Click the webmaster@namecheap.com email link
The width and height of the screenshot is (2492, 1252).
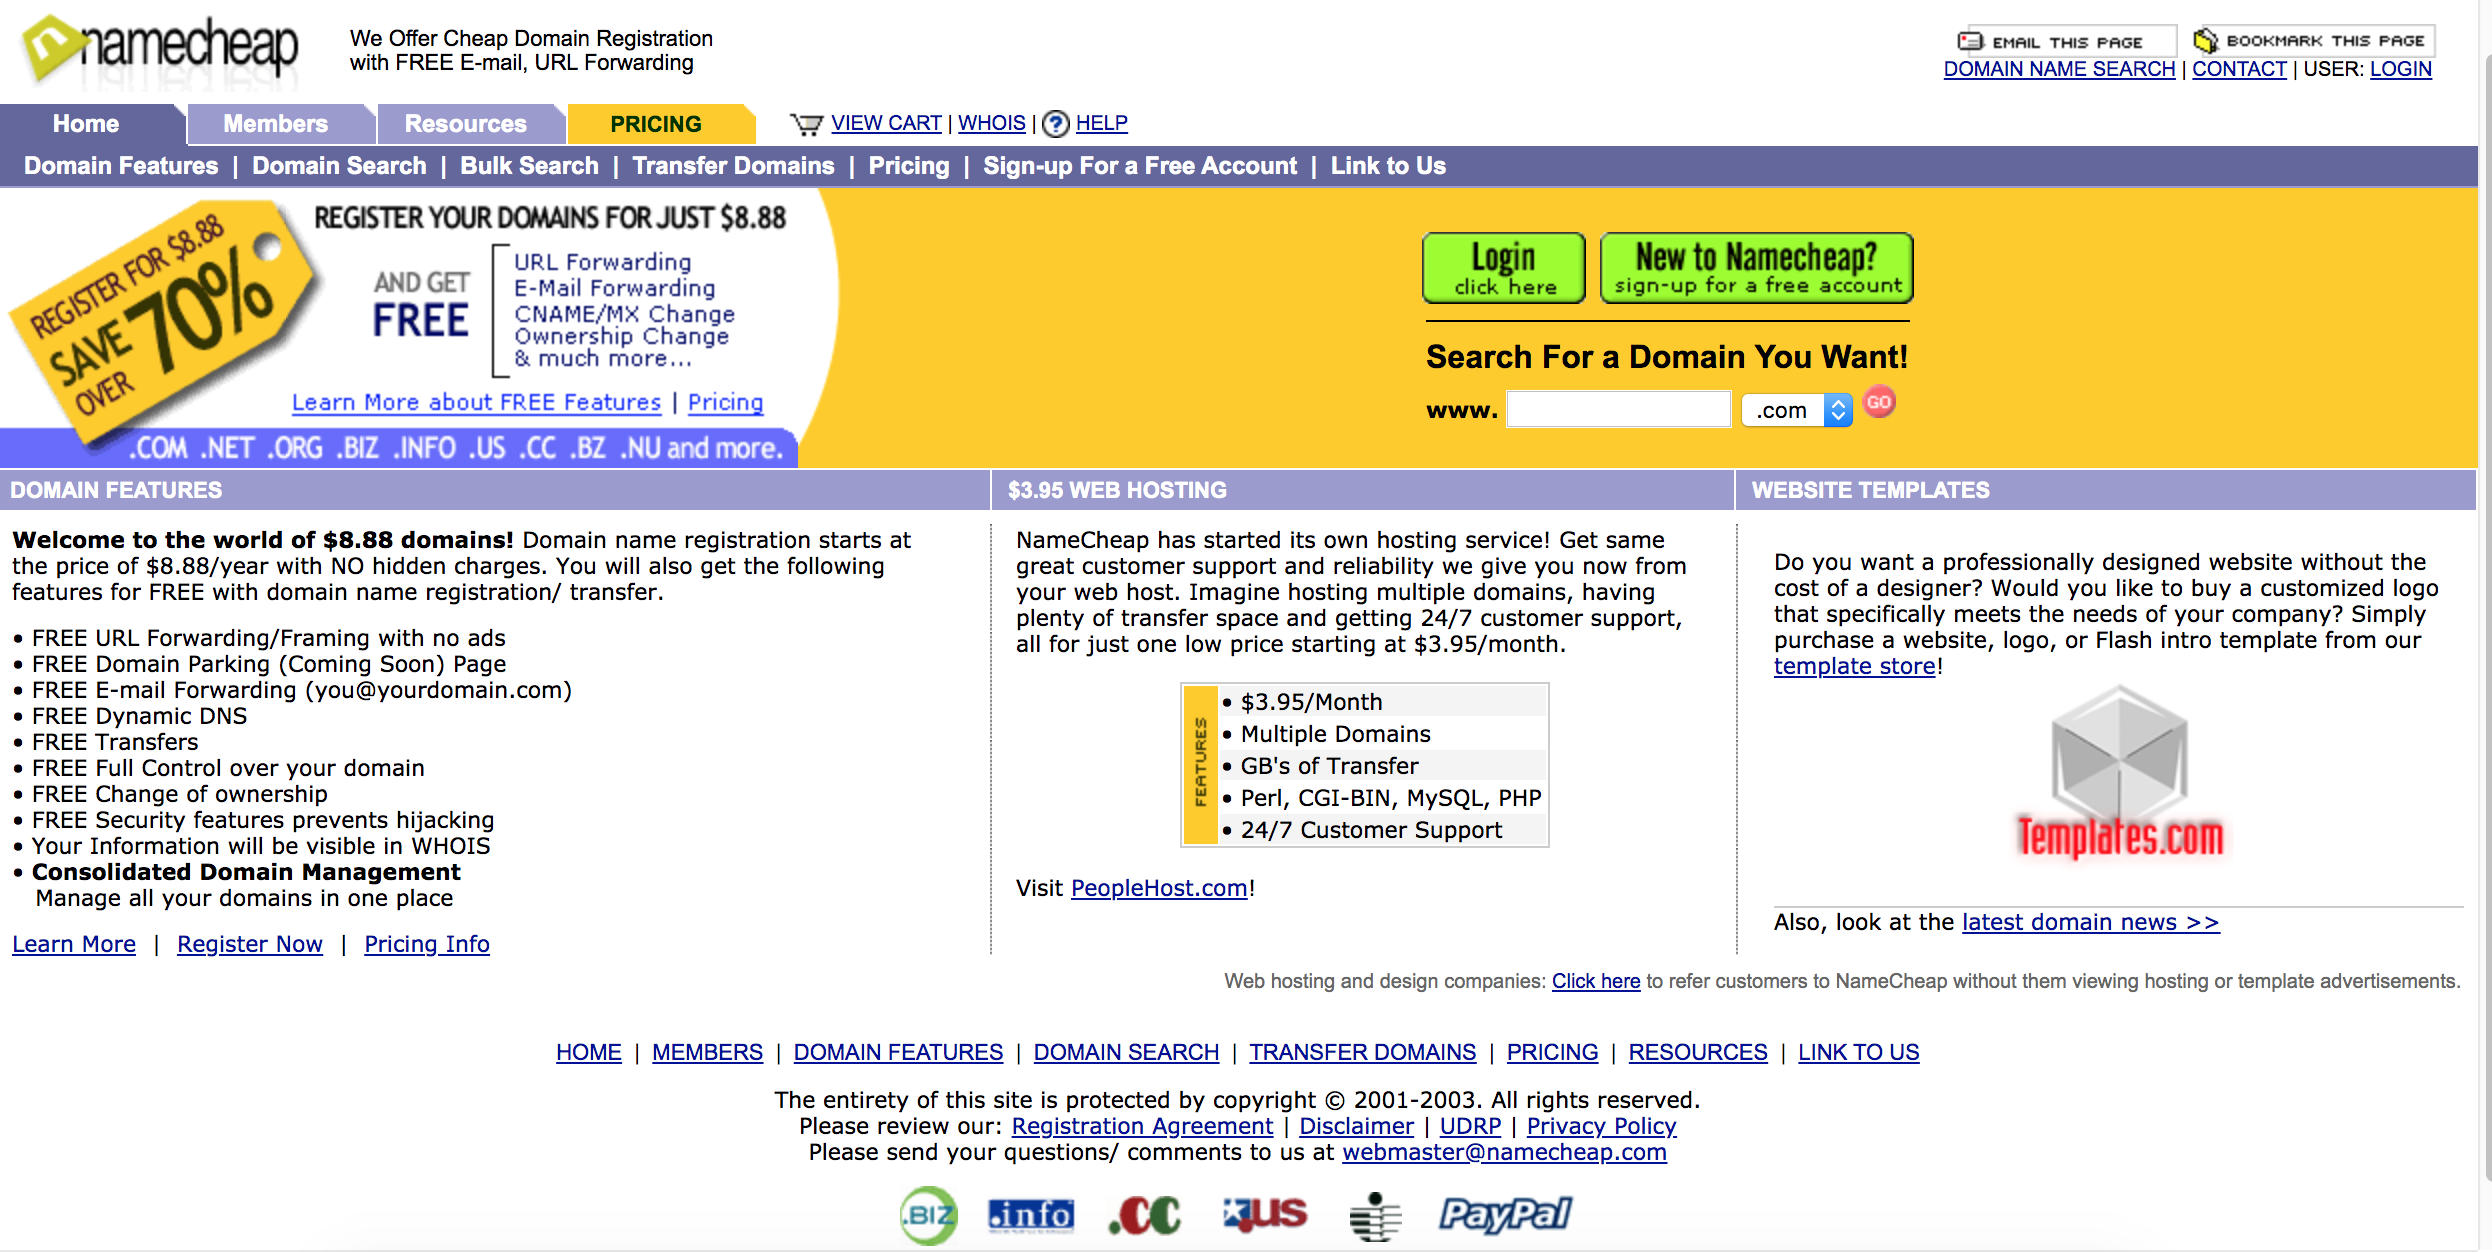pos(1504,1152)
